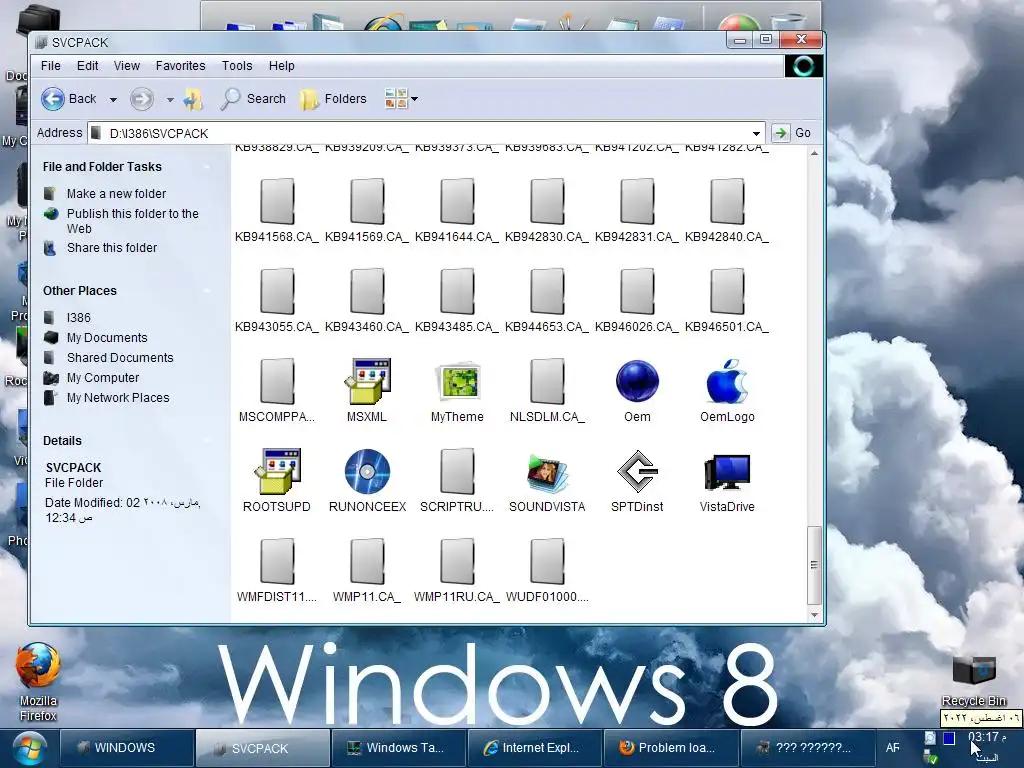This screenshot has height=768, width=1024.
Task: Click the address bar path field
Action: (428, 133)
